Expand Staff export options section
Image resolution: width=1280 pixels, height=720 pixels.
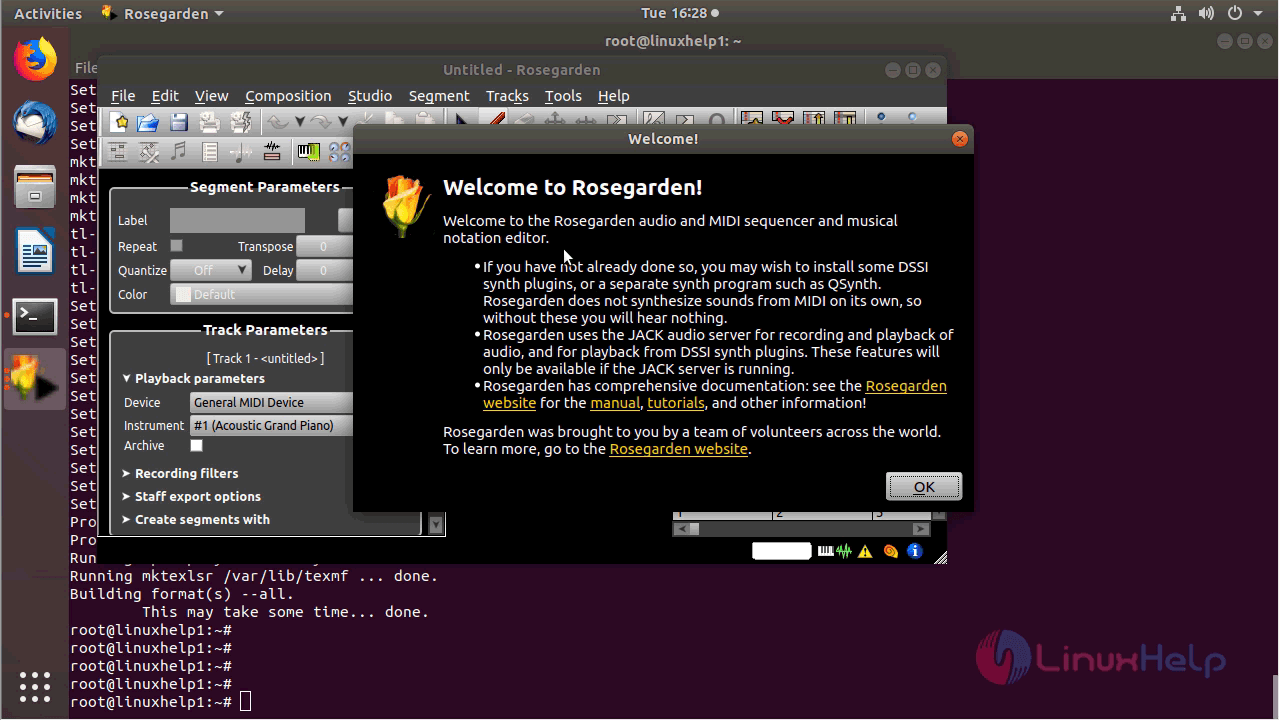[x=191, y=497]
